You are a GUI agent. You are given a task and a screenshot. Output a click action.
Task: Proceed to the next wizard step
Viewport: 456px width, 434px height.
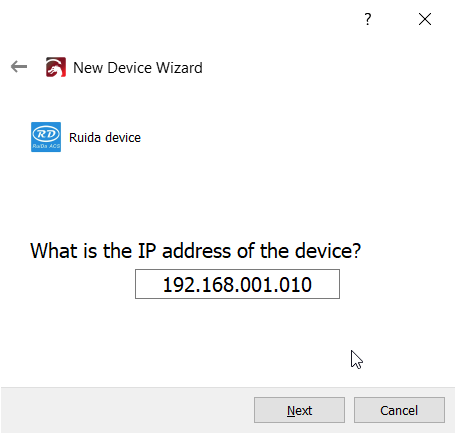pos(299,410)
